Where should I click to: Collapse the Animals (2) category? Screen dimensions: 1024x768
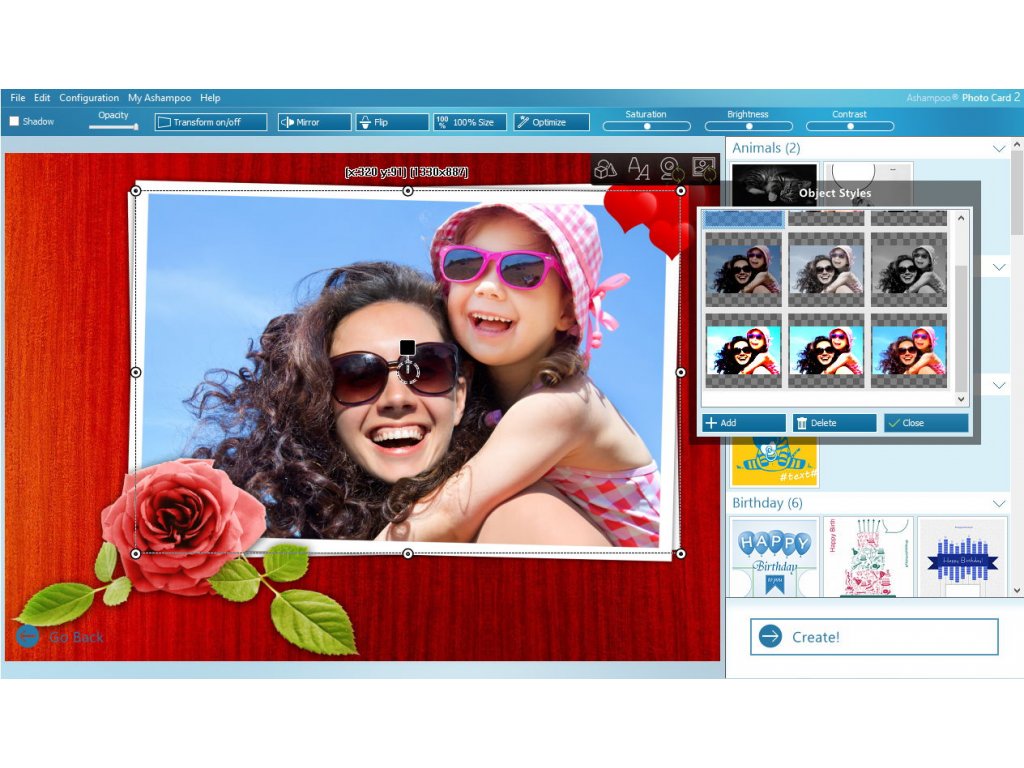tap(999, 149)
